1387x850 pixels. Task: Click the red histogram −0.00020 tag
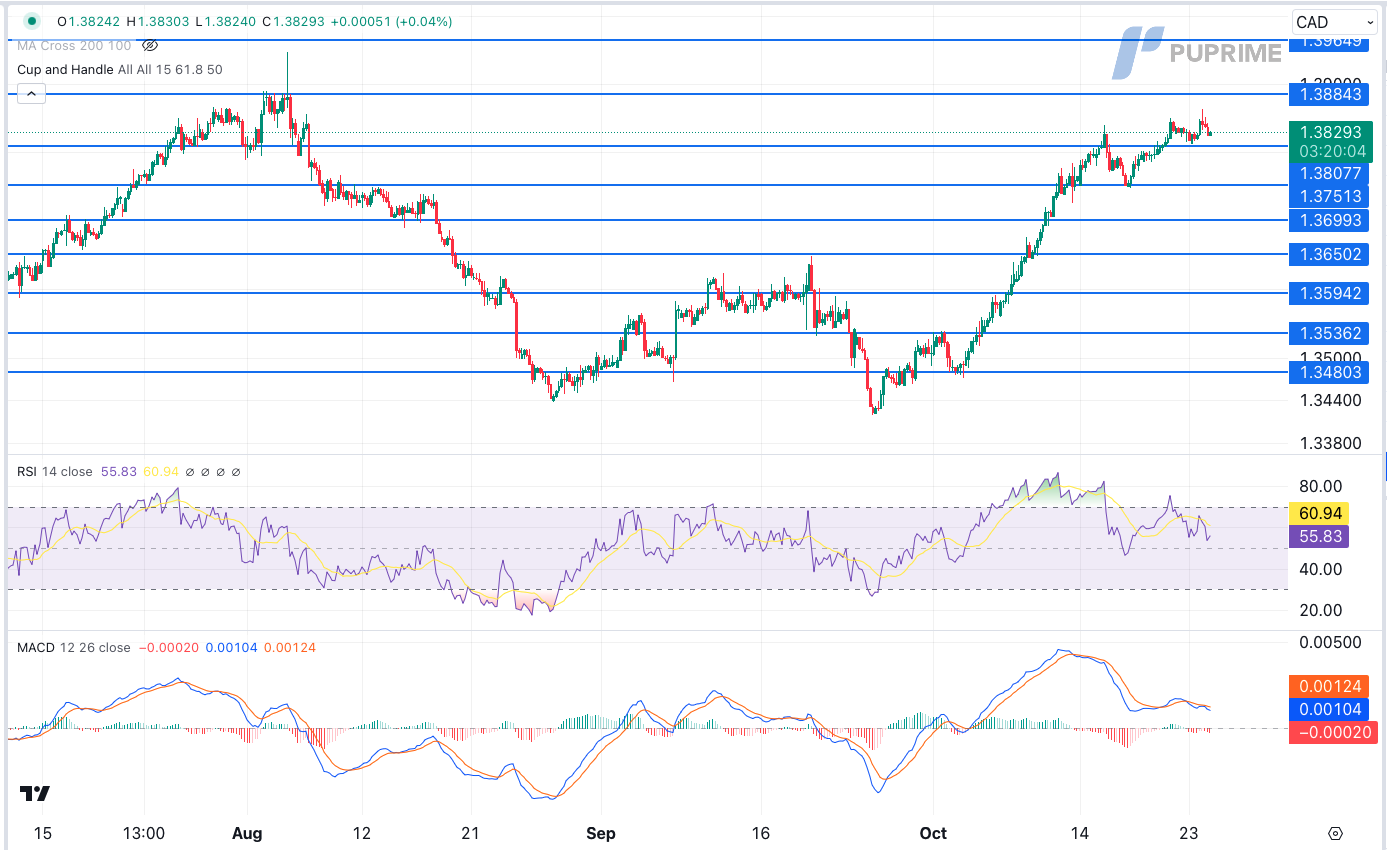pos(1333,733)
